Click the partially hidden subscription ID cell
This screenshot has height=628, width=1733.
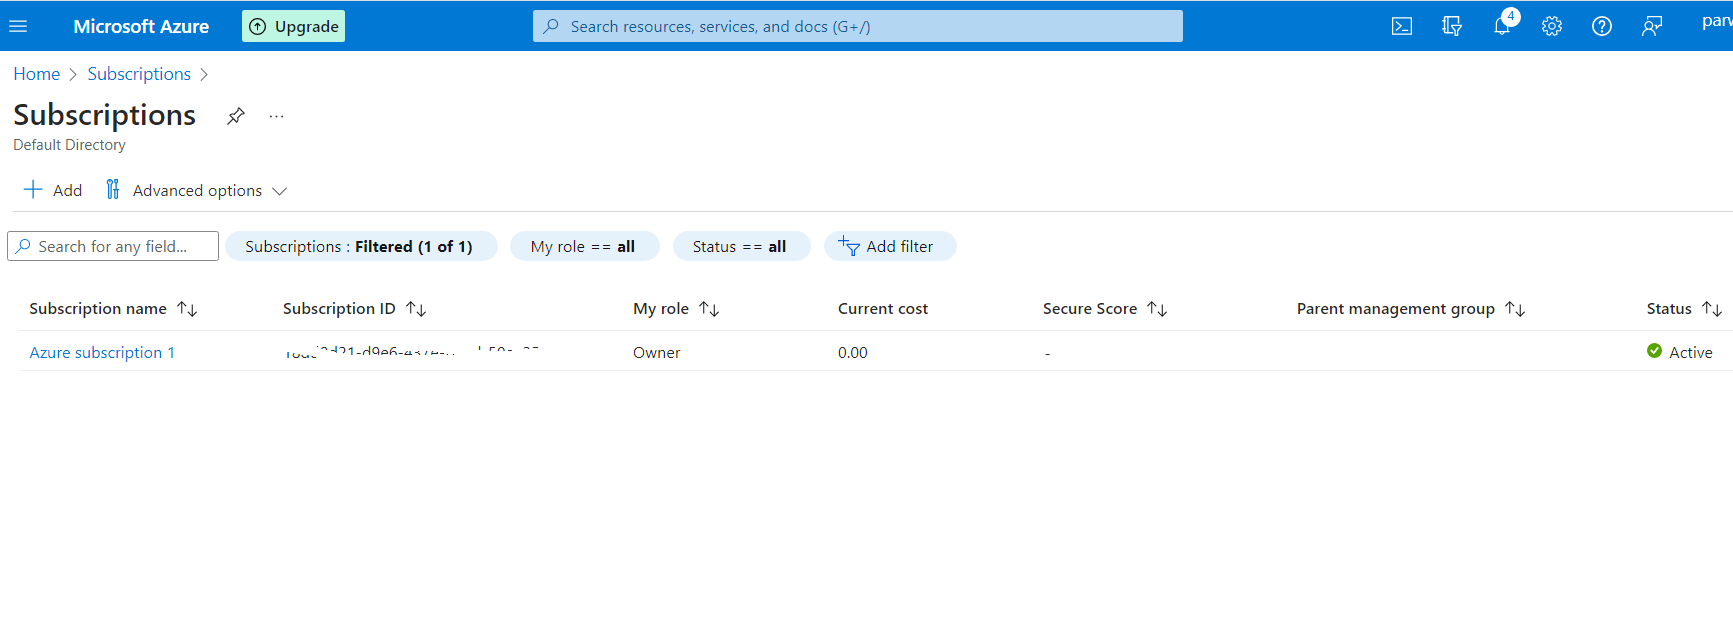412,352
